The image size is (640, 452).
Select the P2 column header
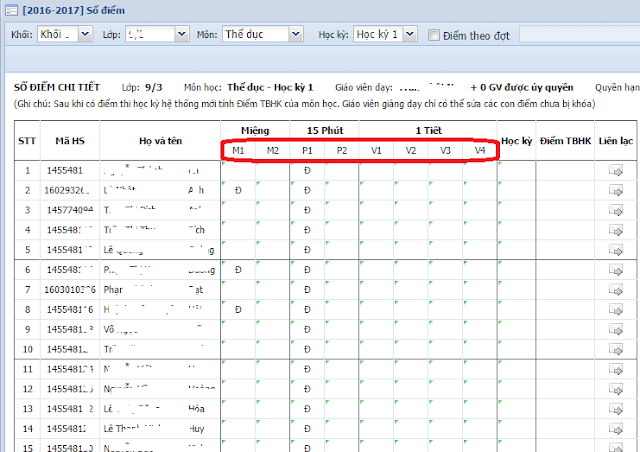(342, 151)
